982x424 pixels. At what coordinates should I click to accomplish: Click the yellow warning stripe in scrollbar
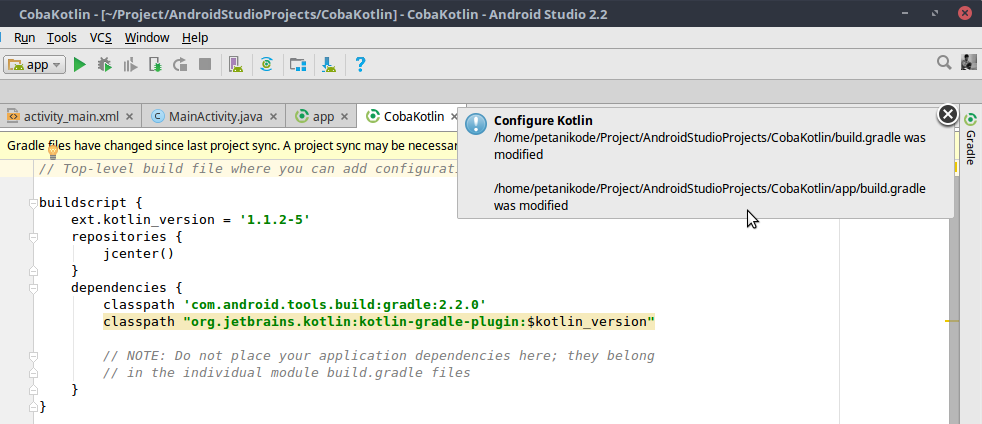(952, 321)
